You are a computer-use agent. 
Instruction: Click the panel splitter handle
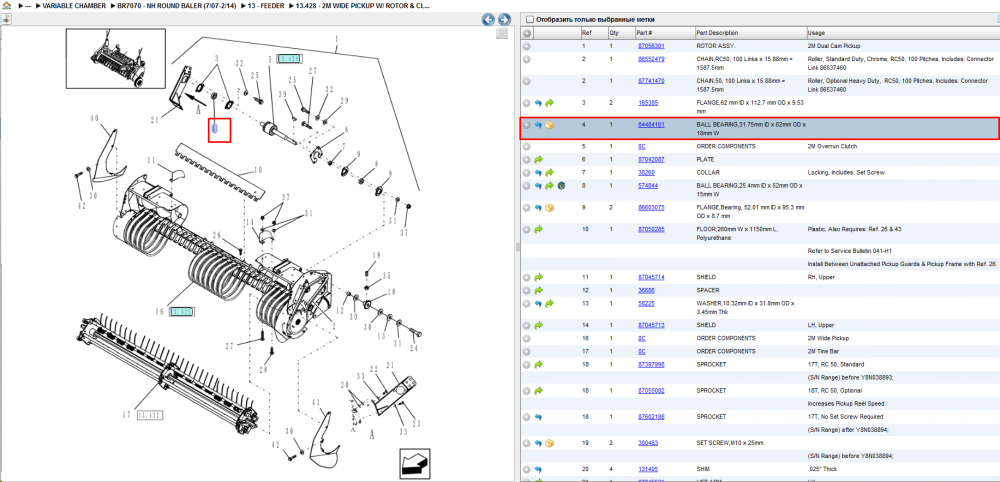pos(517,247)
